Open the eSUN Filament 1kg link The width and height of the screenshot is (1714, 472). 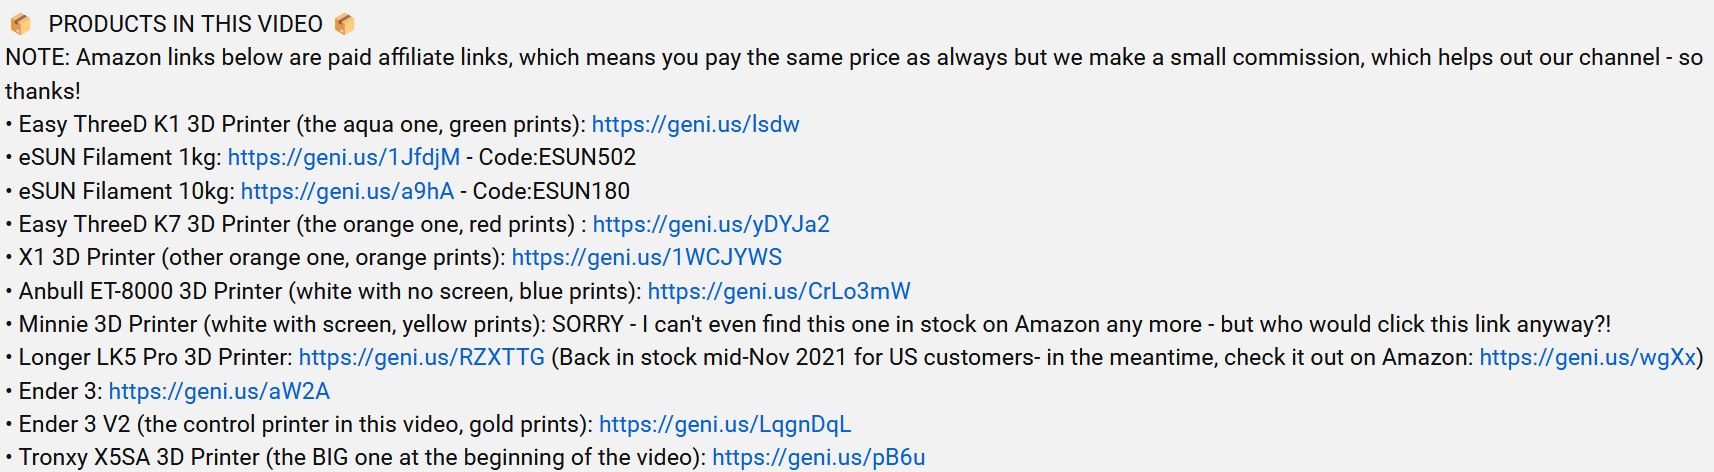[344, 157]
